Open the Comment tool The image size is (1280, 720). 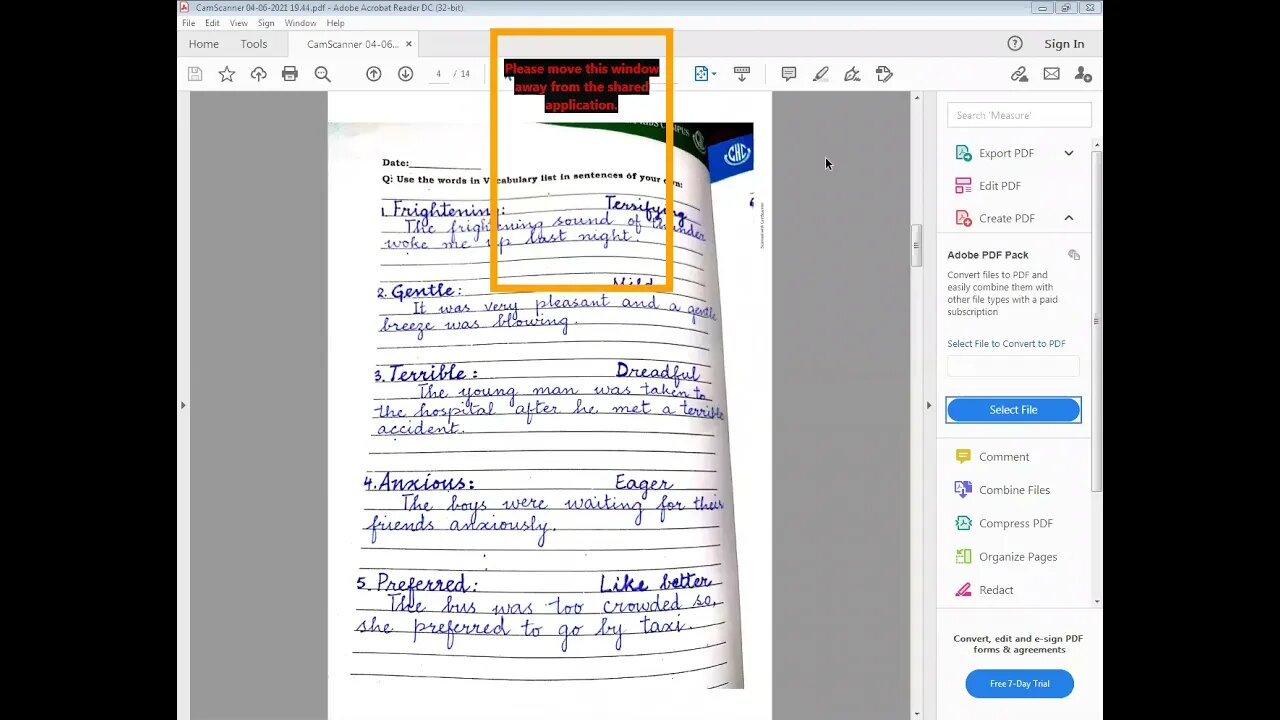(1003, 457)
